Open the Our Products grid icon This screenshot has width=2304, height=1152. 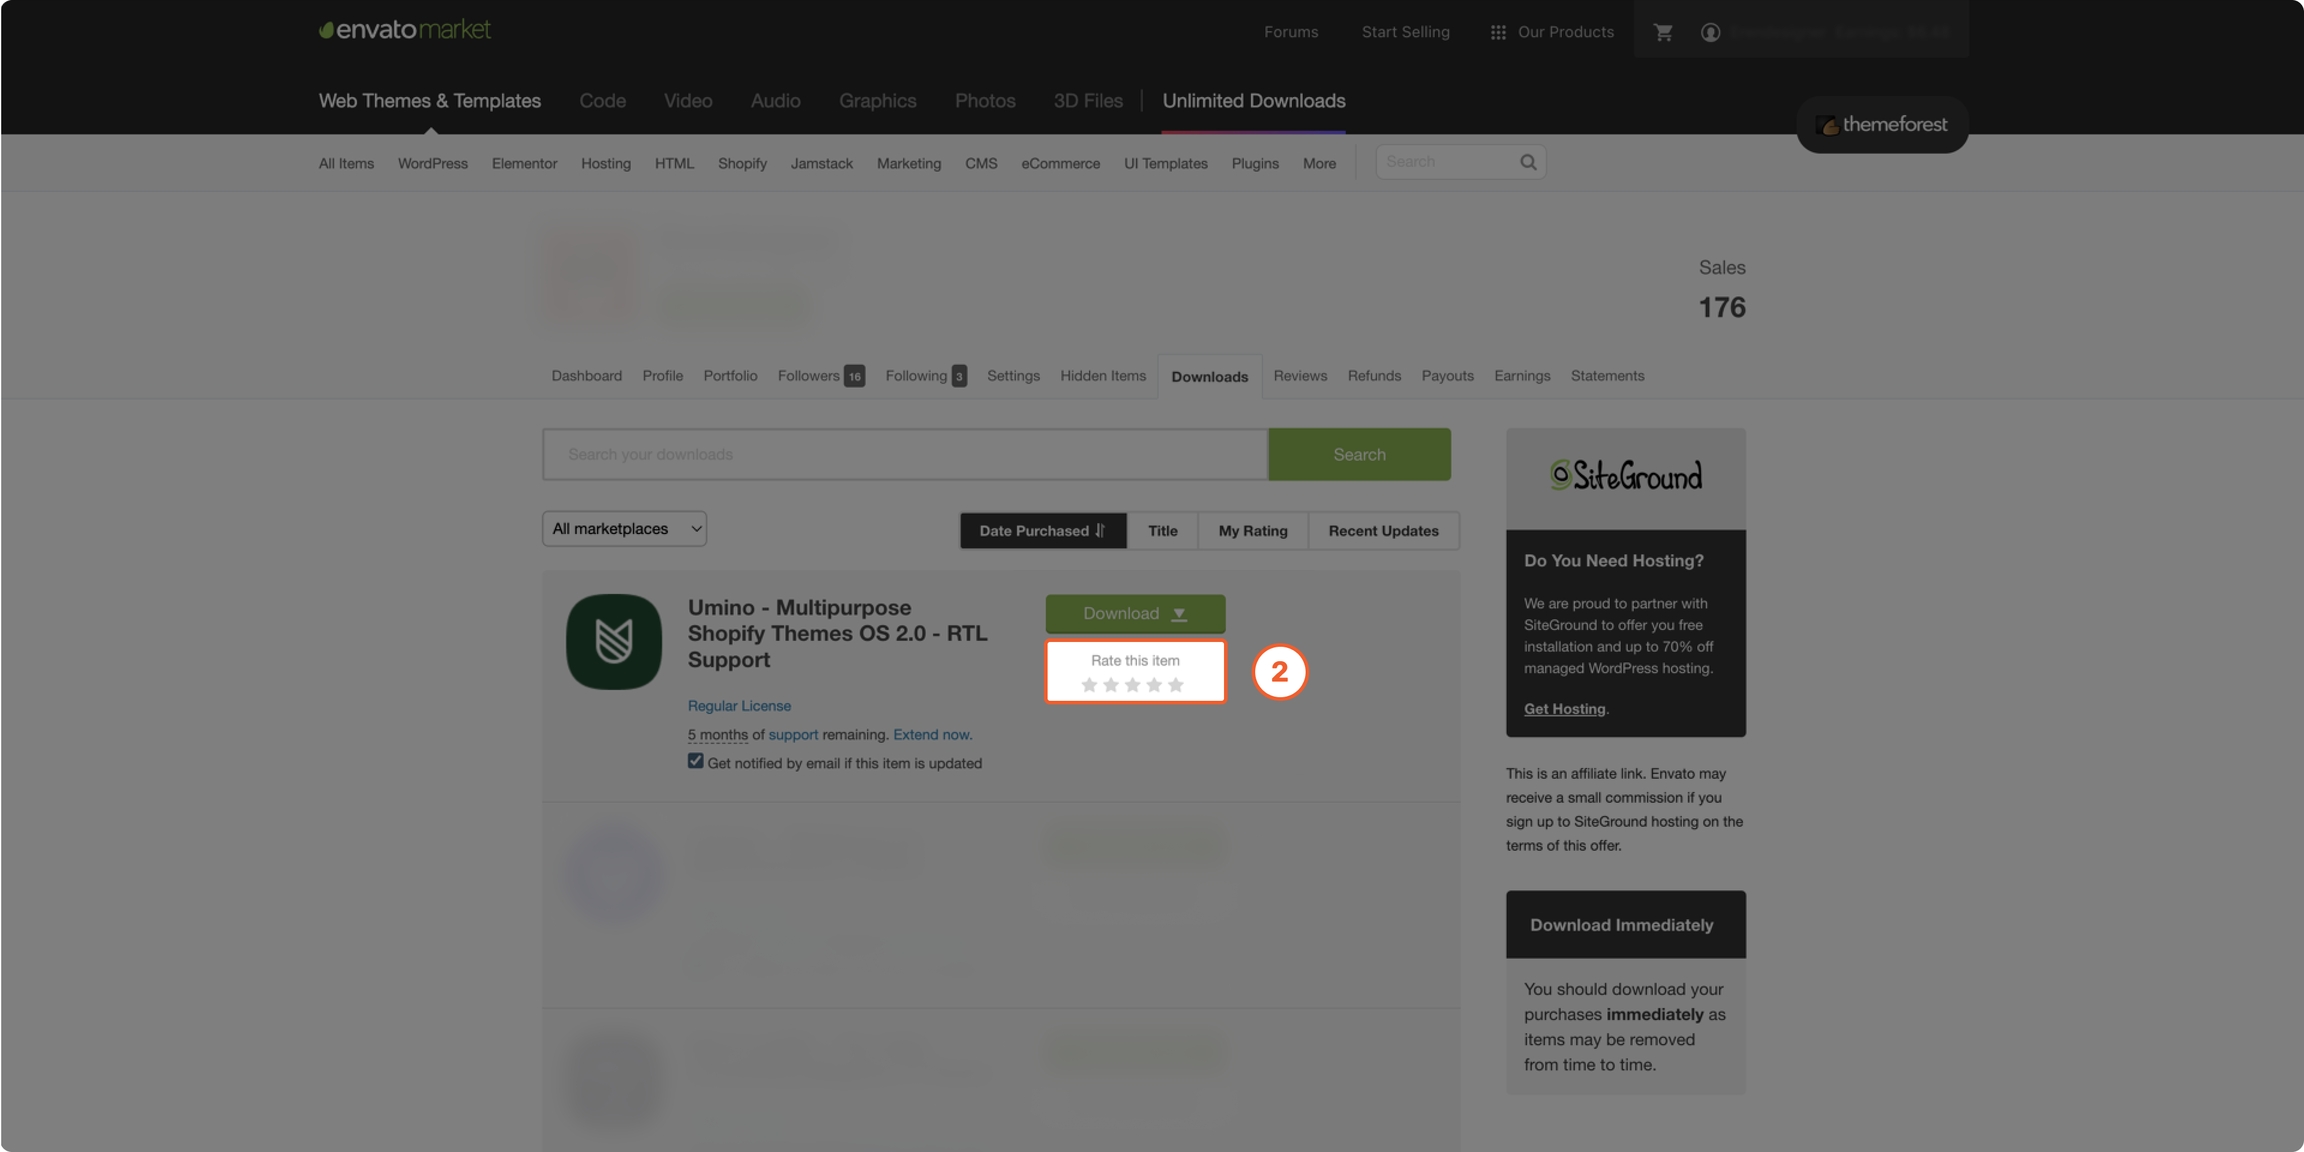pyautogui.click(x=1498, y=32)
